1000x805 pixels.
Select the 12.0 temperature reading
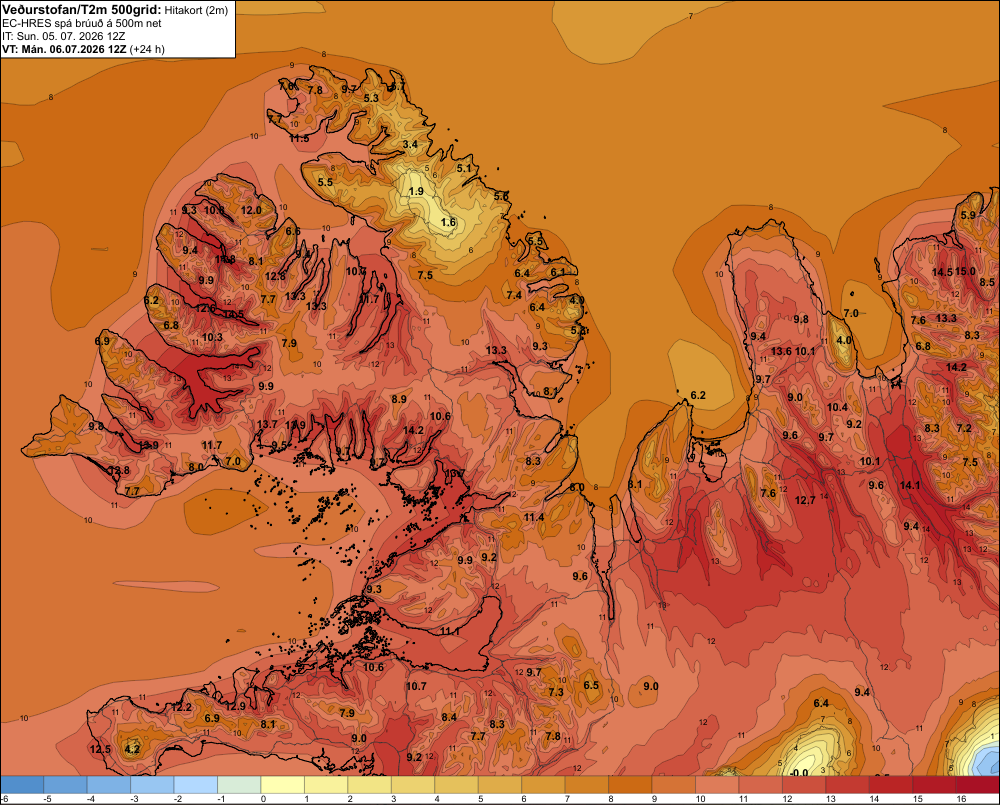(251, 210)
